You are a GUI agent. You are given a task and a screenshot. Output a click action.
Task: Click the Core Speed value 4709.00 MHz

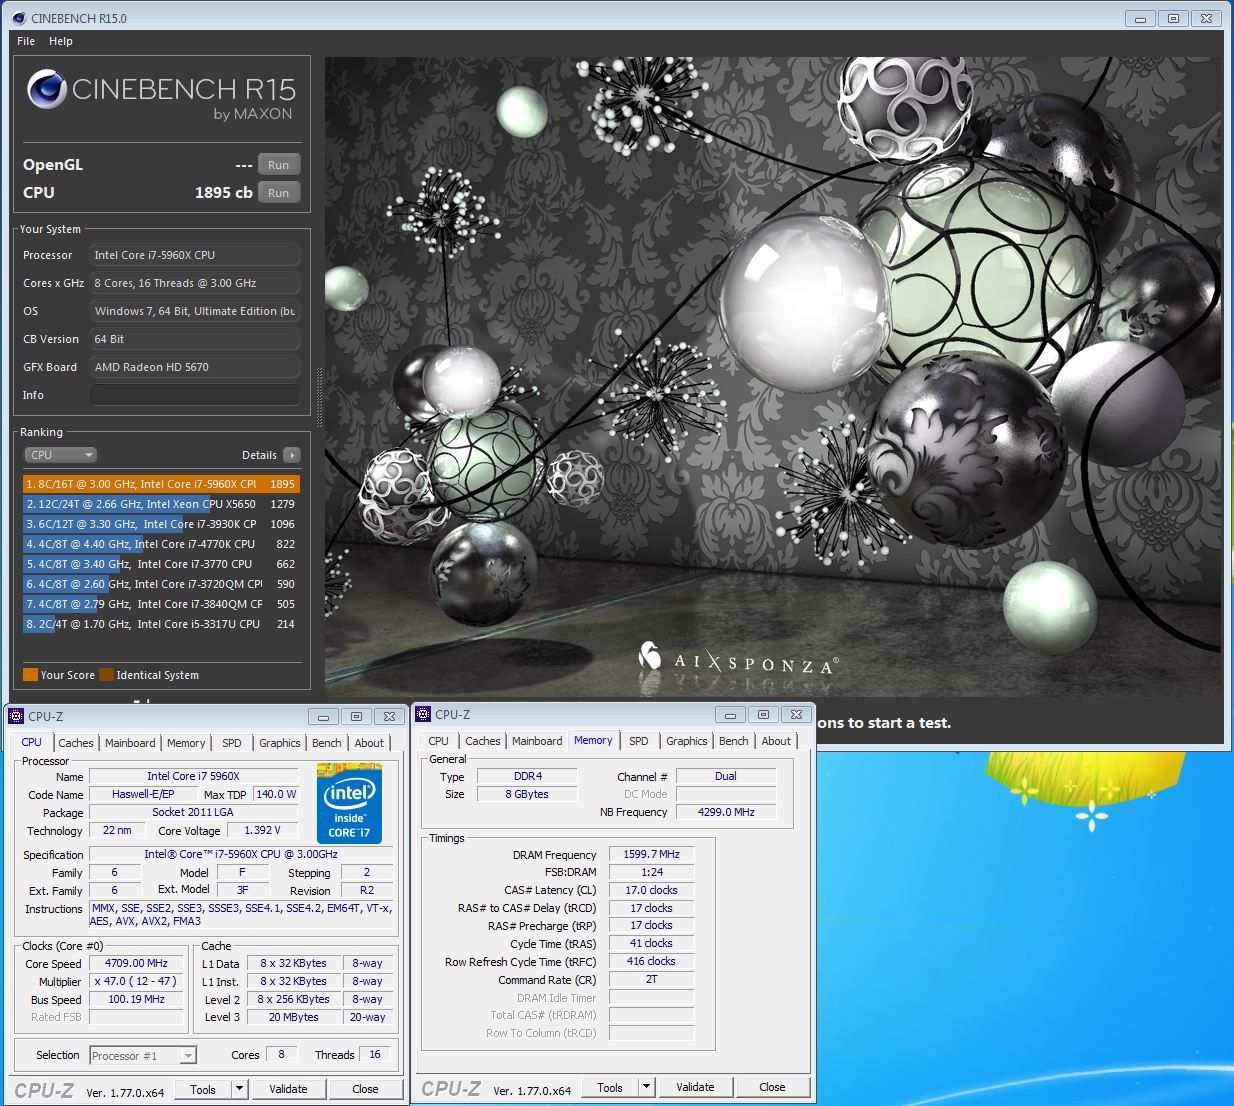tap(136, 963)
